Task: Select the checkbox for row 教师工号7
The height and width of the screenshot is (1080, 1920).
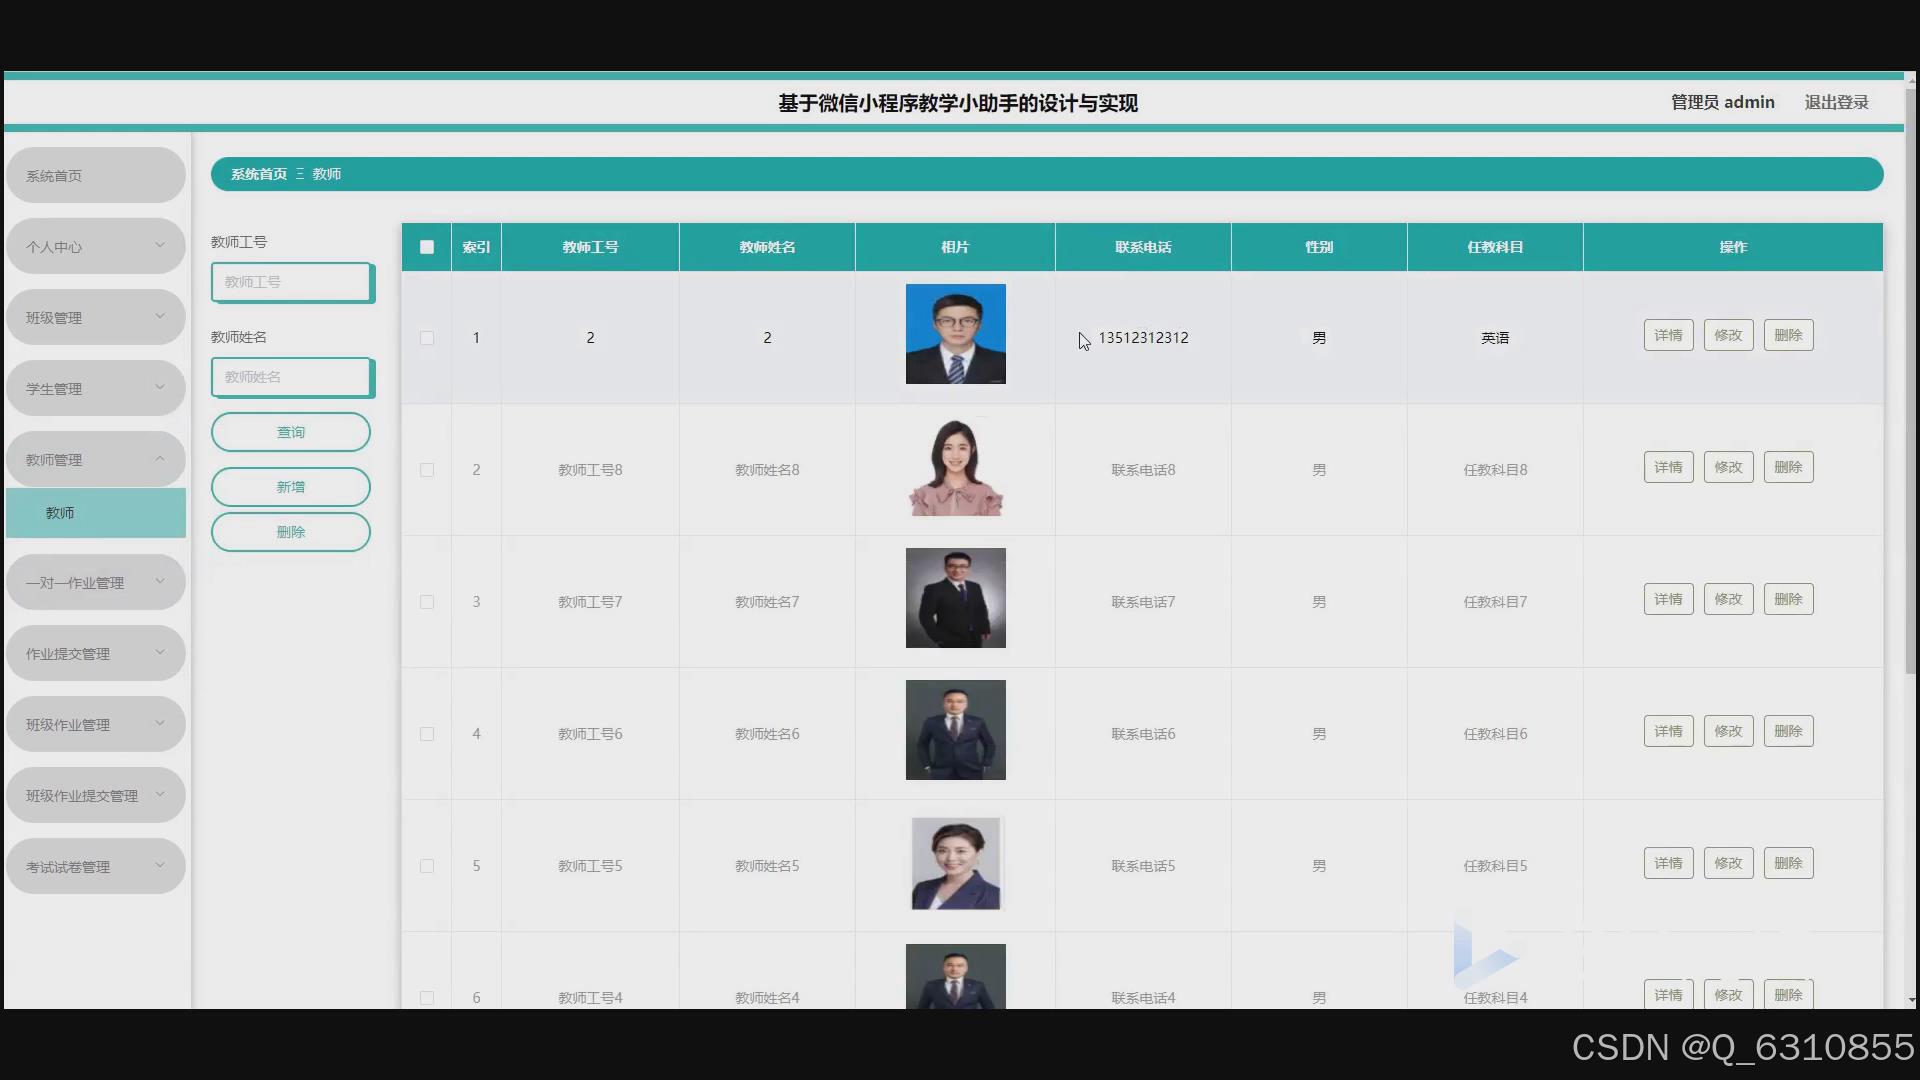Action: pyautogui.click(x=427, y=602)
